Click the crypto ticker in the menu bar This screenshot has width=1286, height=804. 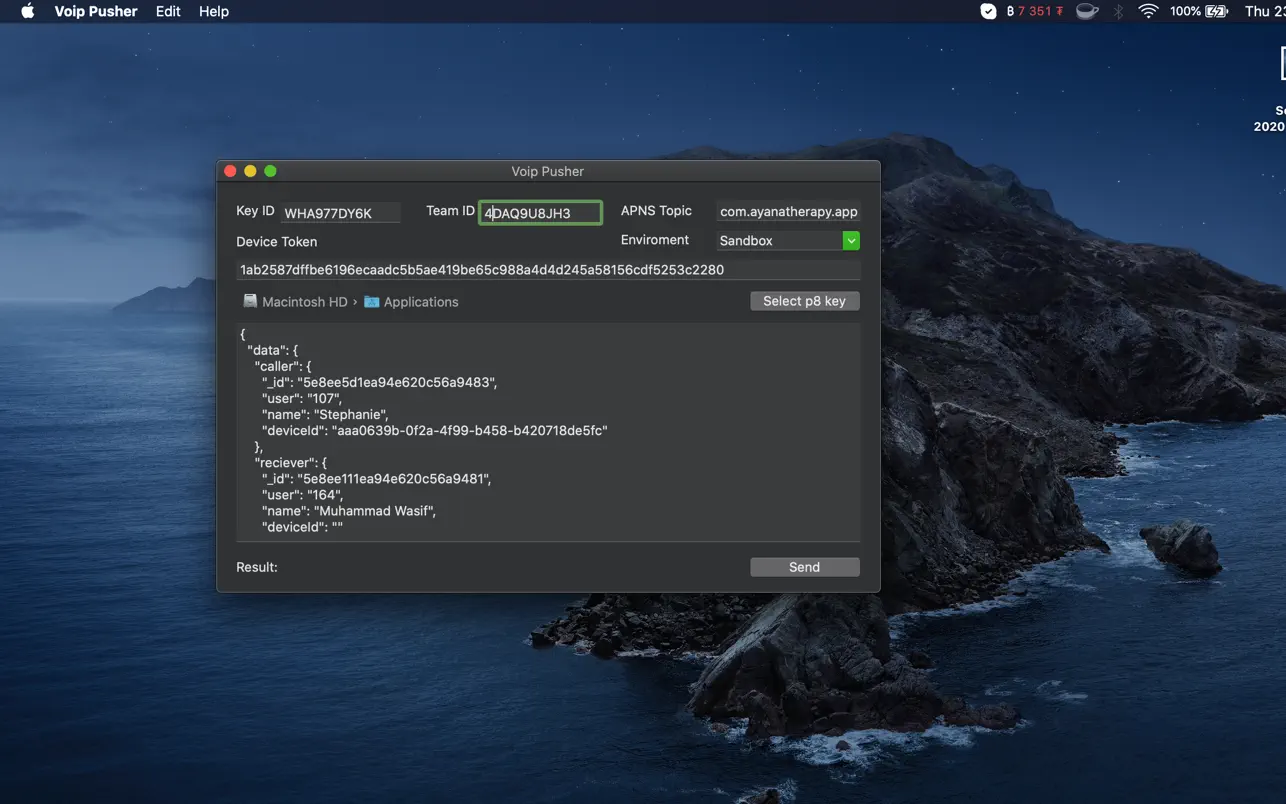[x=1033, y=11]
